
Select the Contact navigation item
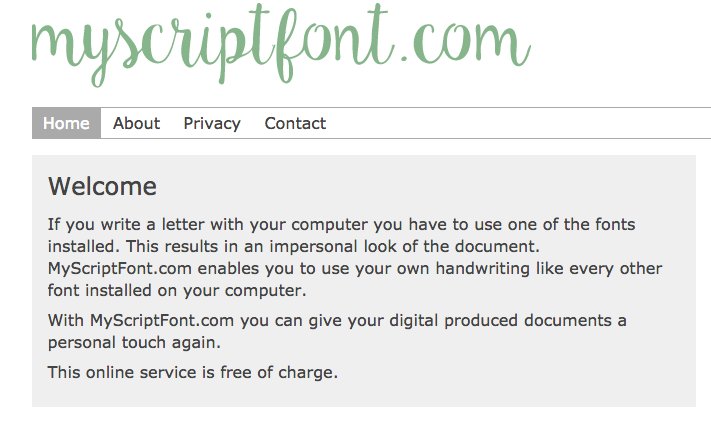pyautogui.click(x=295, y=123)
